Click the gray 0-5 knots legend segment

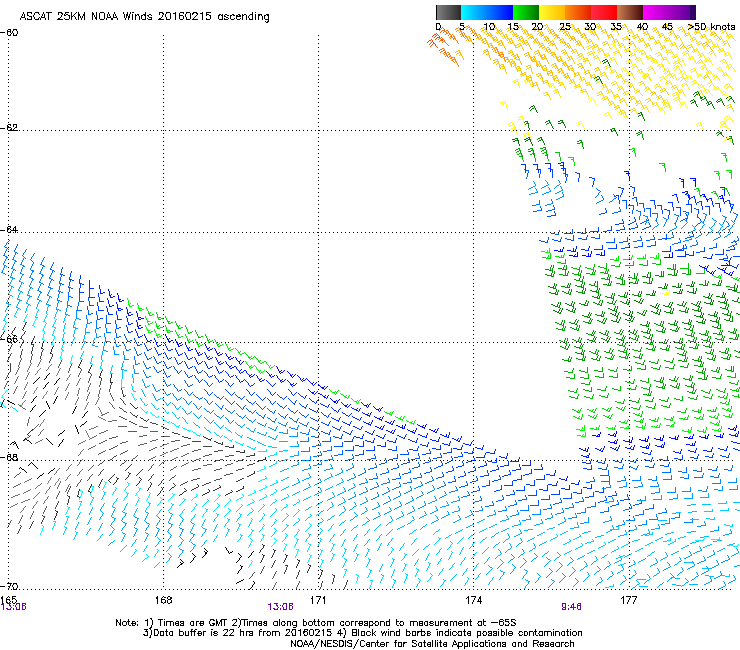pos(448,12)
